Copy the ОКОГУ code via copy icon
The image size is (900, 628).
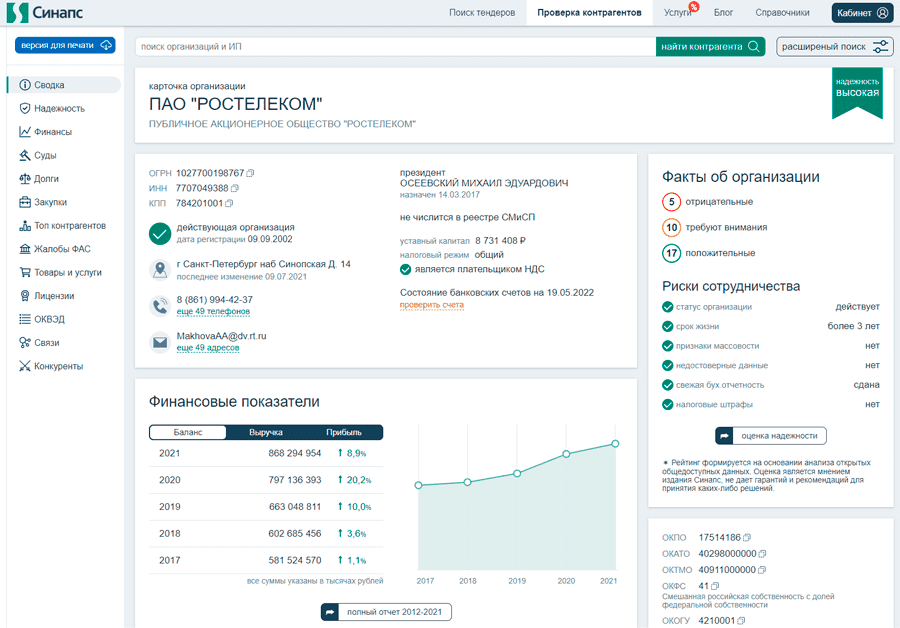[741, 621]
